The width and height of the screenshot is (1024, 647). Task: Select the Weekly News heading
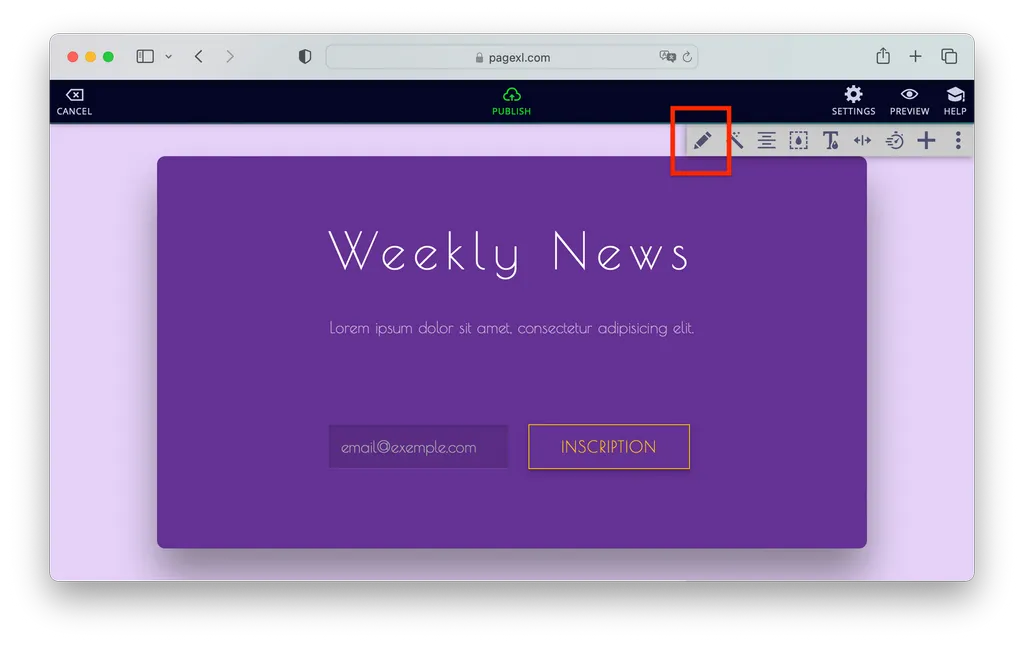[x=509, y=253]
